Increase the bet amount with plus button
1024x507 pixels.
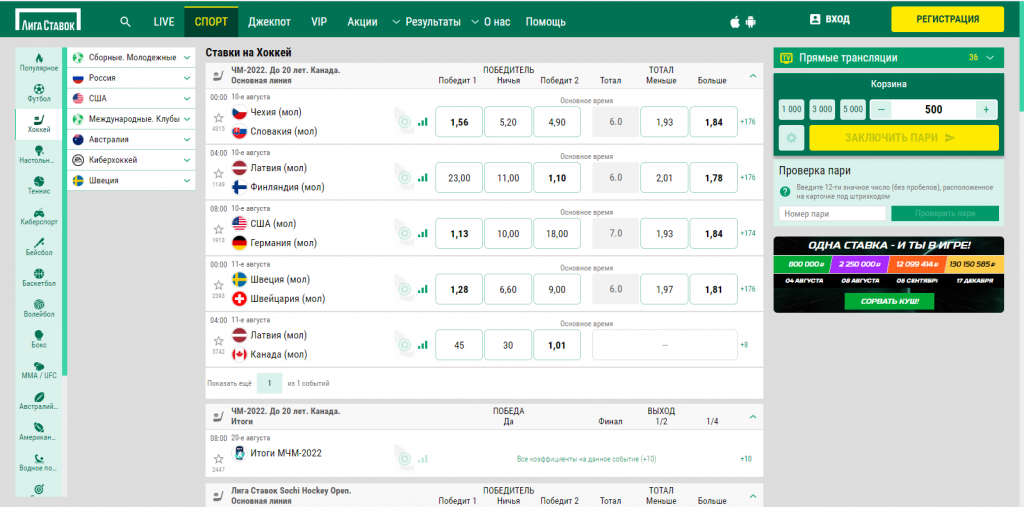[x=986, y=109]
